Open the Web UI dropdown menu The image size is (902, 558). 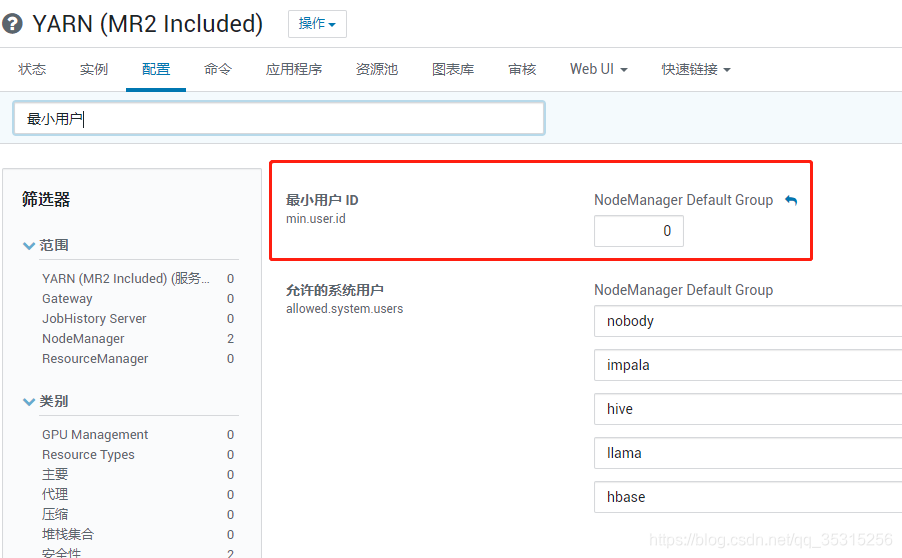click(x=598, y=69)
